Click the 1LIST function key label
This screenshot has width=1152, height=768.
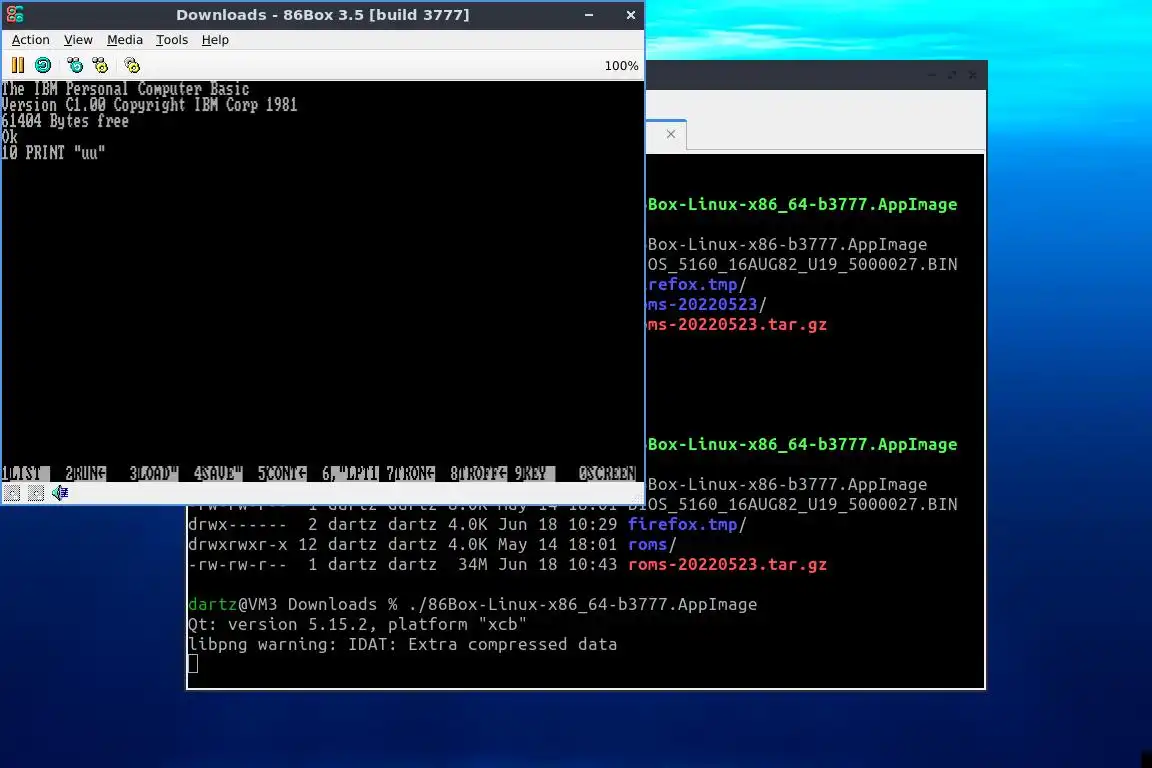[x=26, y=473]
